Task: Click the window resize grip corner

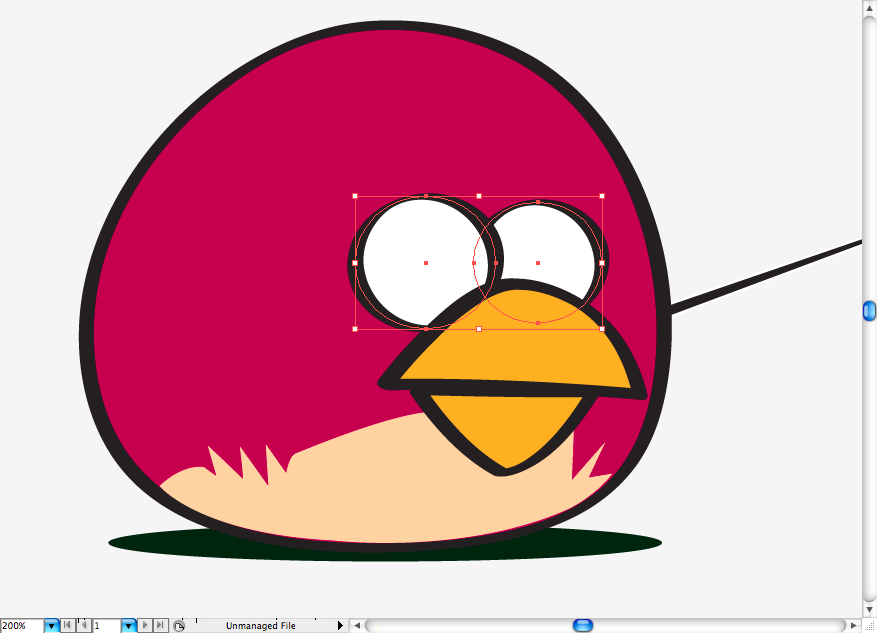Action: coord(869,626)
